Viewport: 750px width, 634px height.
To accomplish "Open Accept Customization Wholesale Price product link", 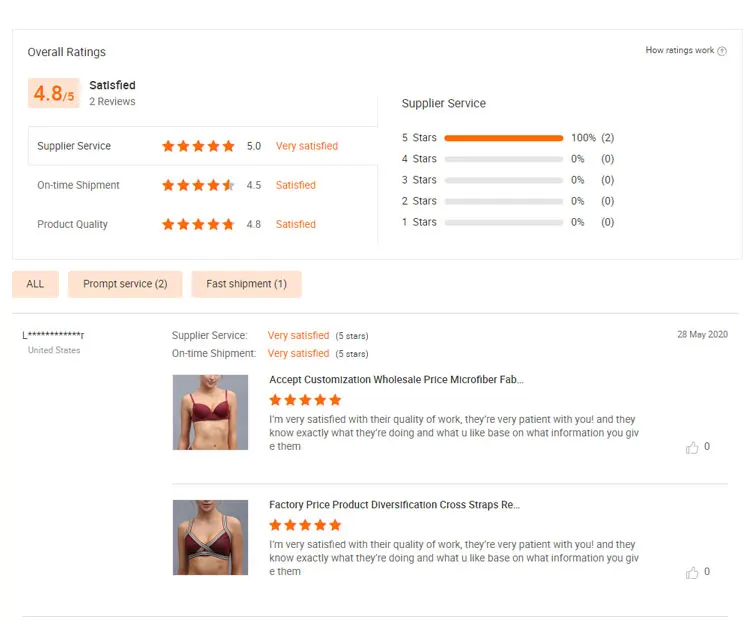I will pyautogui.click(x=396, y=379).
